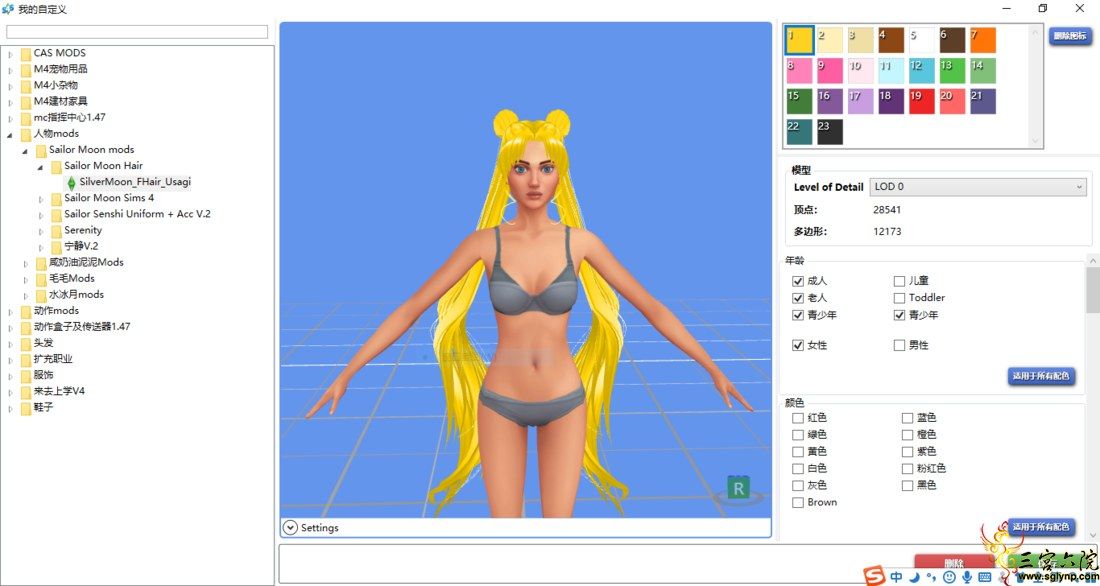Click the punctuation toggle icon in the IME bar
Viewport: 1100px width, 586px height.
(x=932, y=577)
